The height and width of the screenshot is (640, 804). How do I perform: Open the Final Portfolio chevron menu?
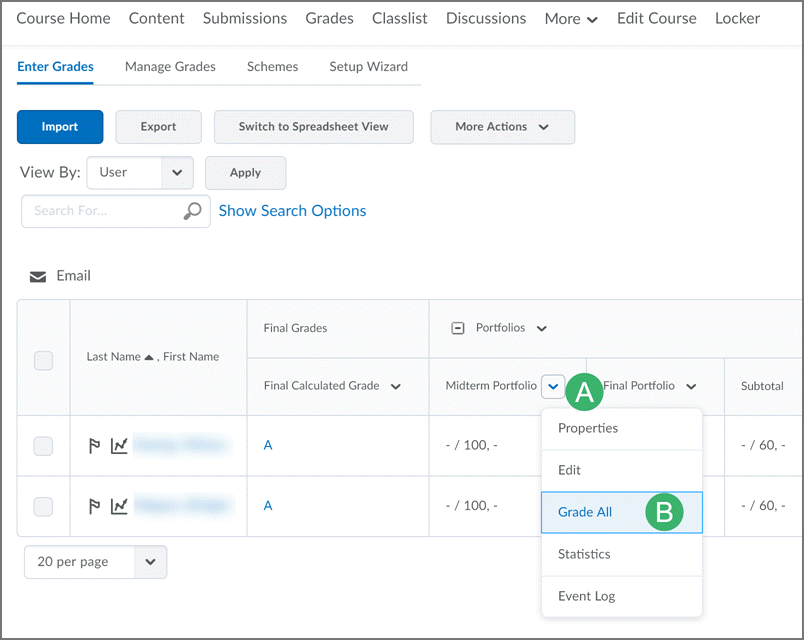click(x=691, y=386)
